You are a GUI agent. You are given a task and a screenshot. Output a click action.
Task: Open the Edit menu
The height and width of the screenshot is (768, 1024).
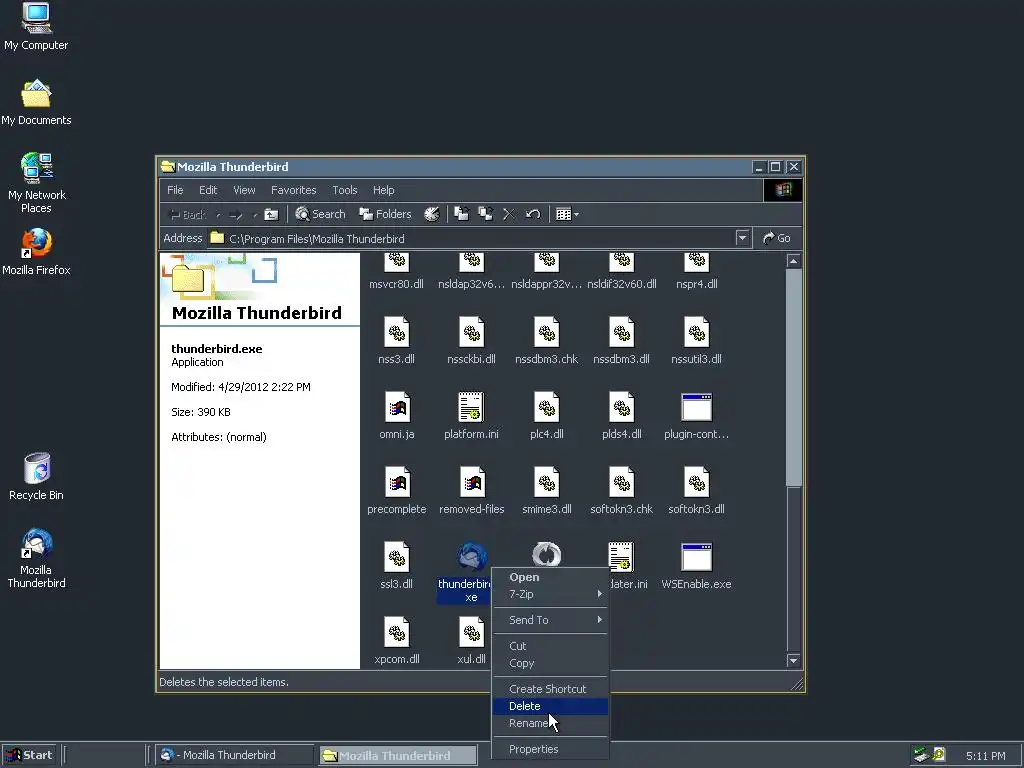[x=208, y=190]
